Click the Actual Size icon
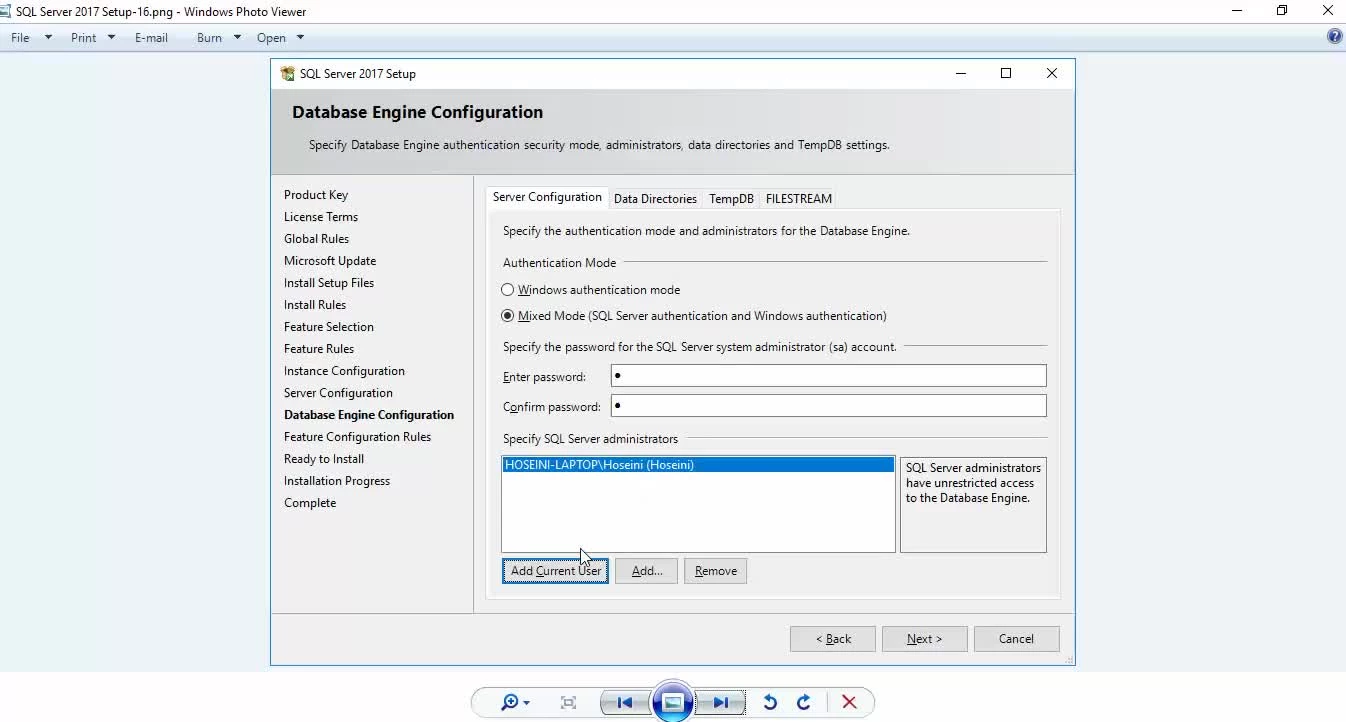This screenshot has height=722, width=1346. (568, 702)
